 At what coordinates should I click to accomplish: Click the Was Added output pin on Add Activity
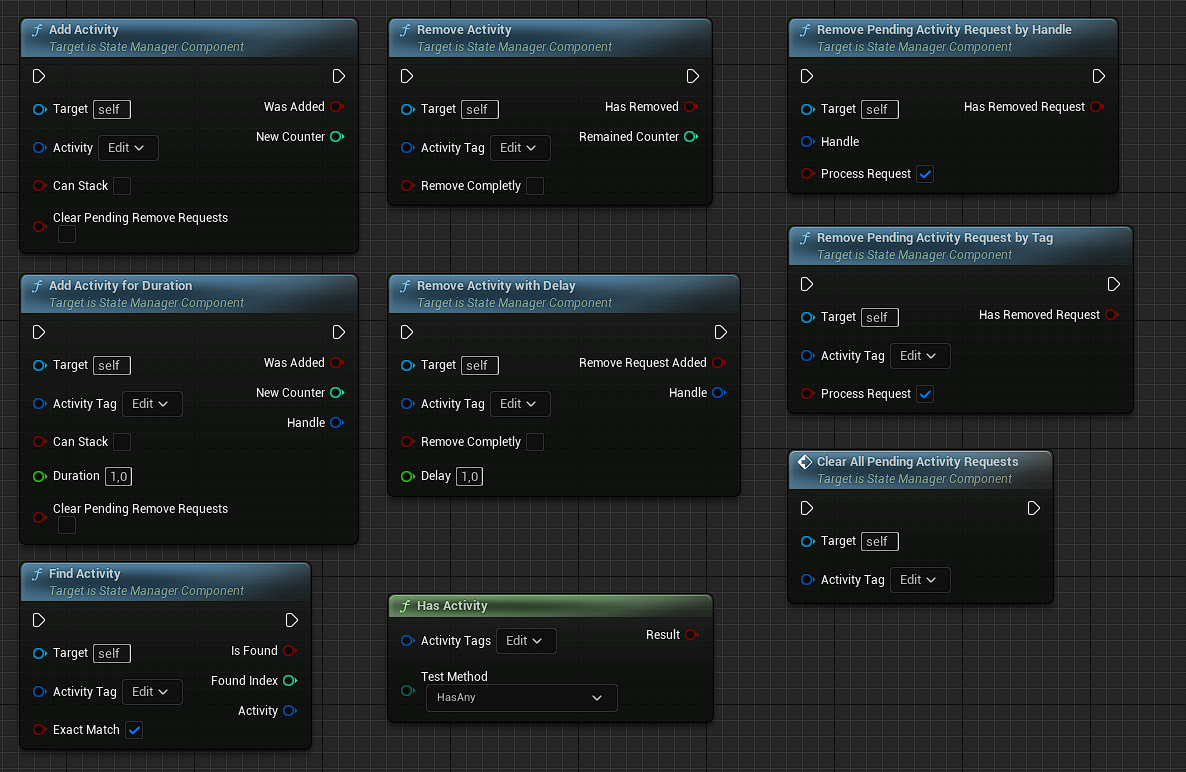click(x=337, y=107)
